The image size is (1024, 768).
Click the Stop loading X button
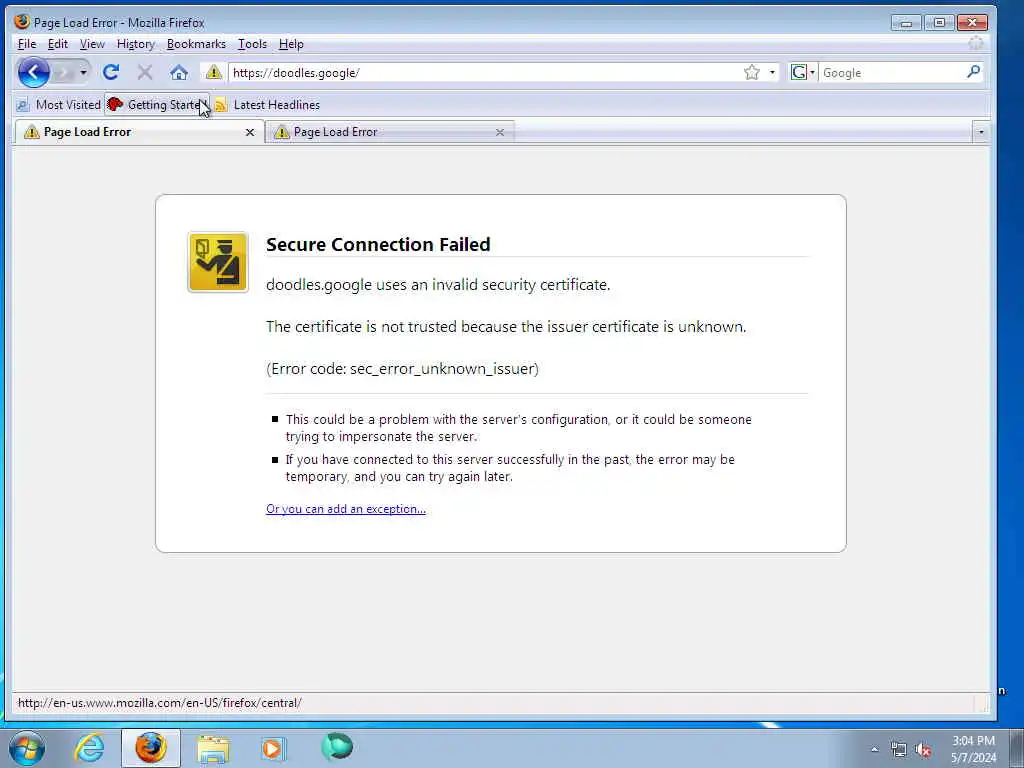pos(145,72)
